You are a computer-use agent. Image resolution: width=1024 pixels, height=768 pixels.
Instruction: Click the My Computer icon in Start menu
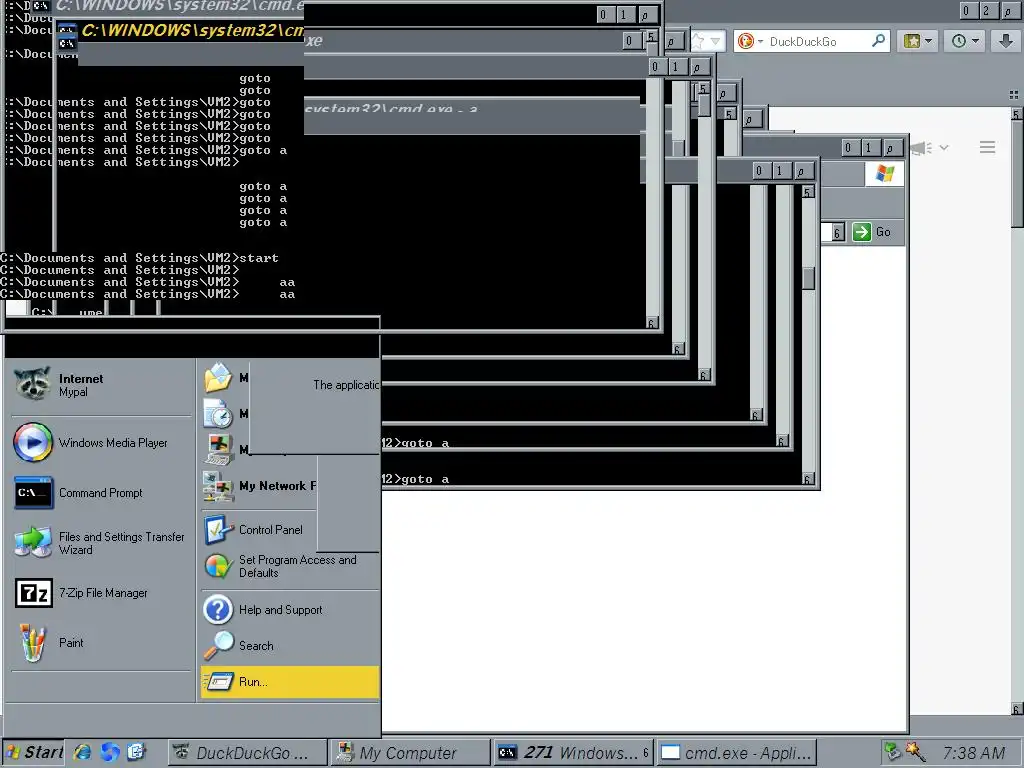[x=219, y=449]
